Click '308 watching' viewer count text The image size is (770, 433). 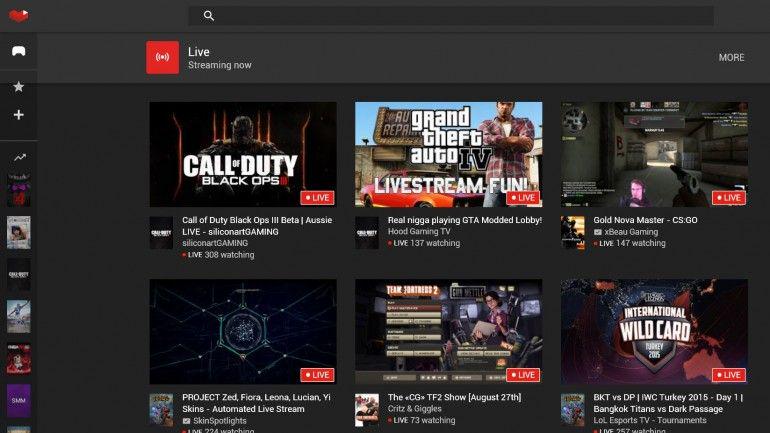(x=229, y=255)
